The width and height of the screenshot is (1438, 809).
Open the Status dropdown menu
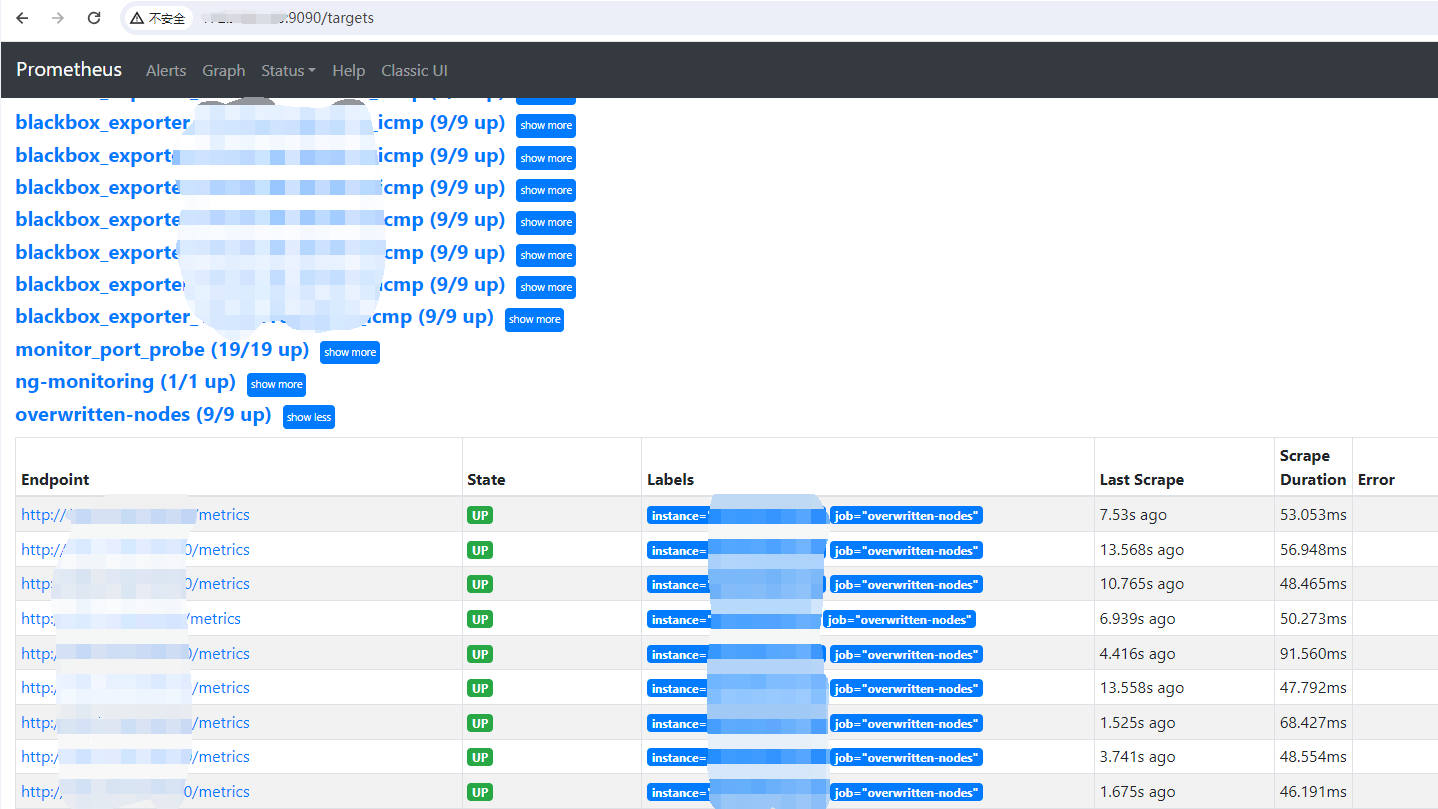pos(288,70)
